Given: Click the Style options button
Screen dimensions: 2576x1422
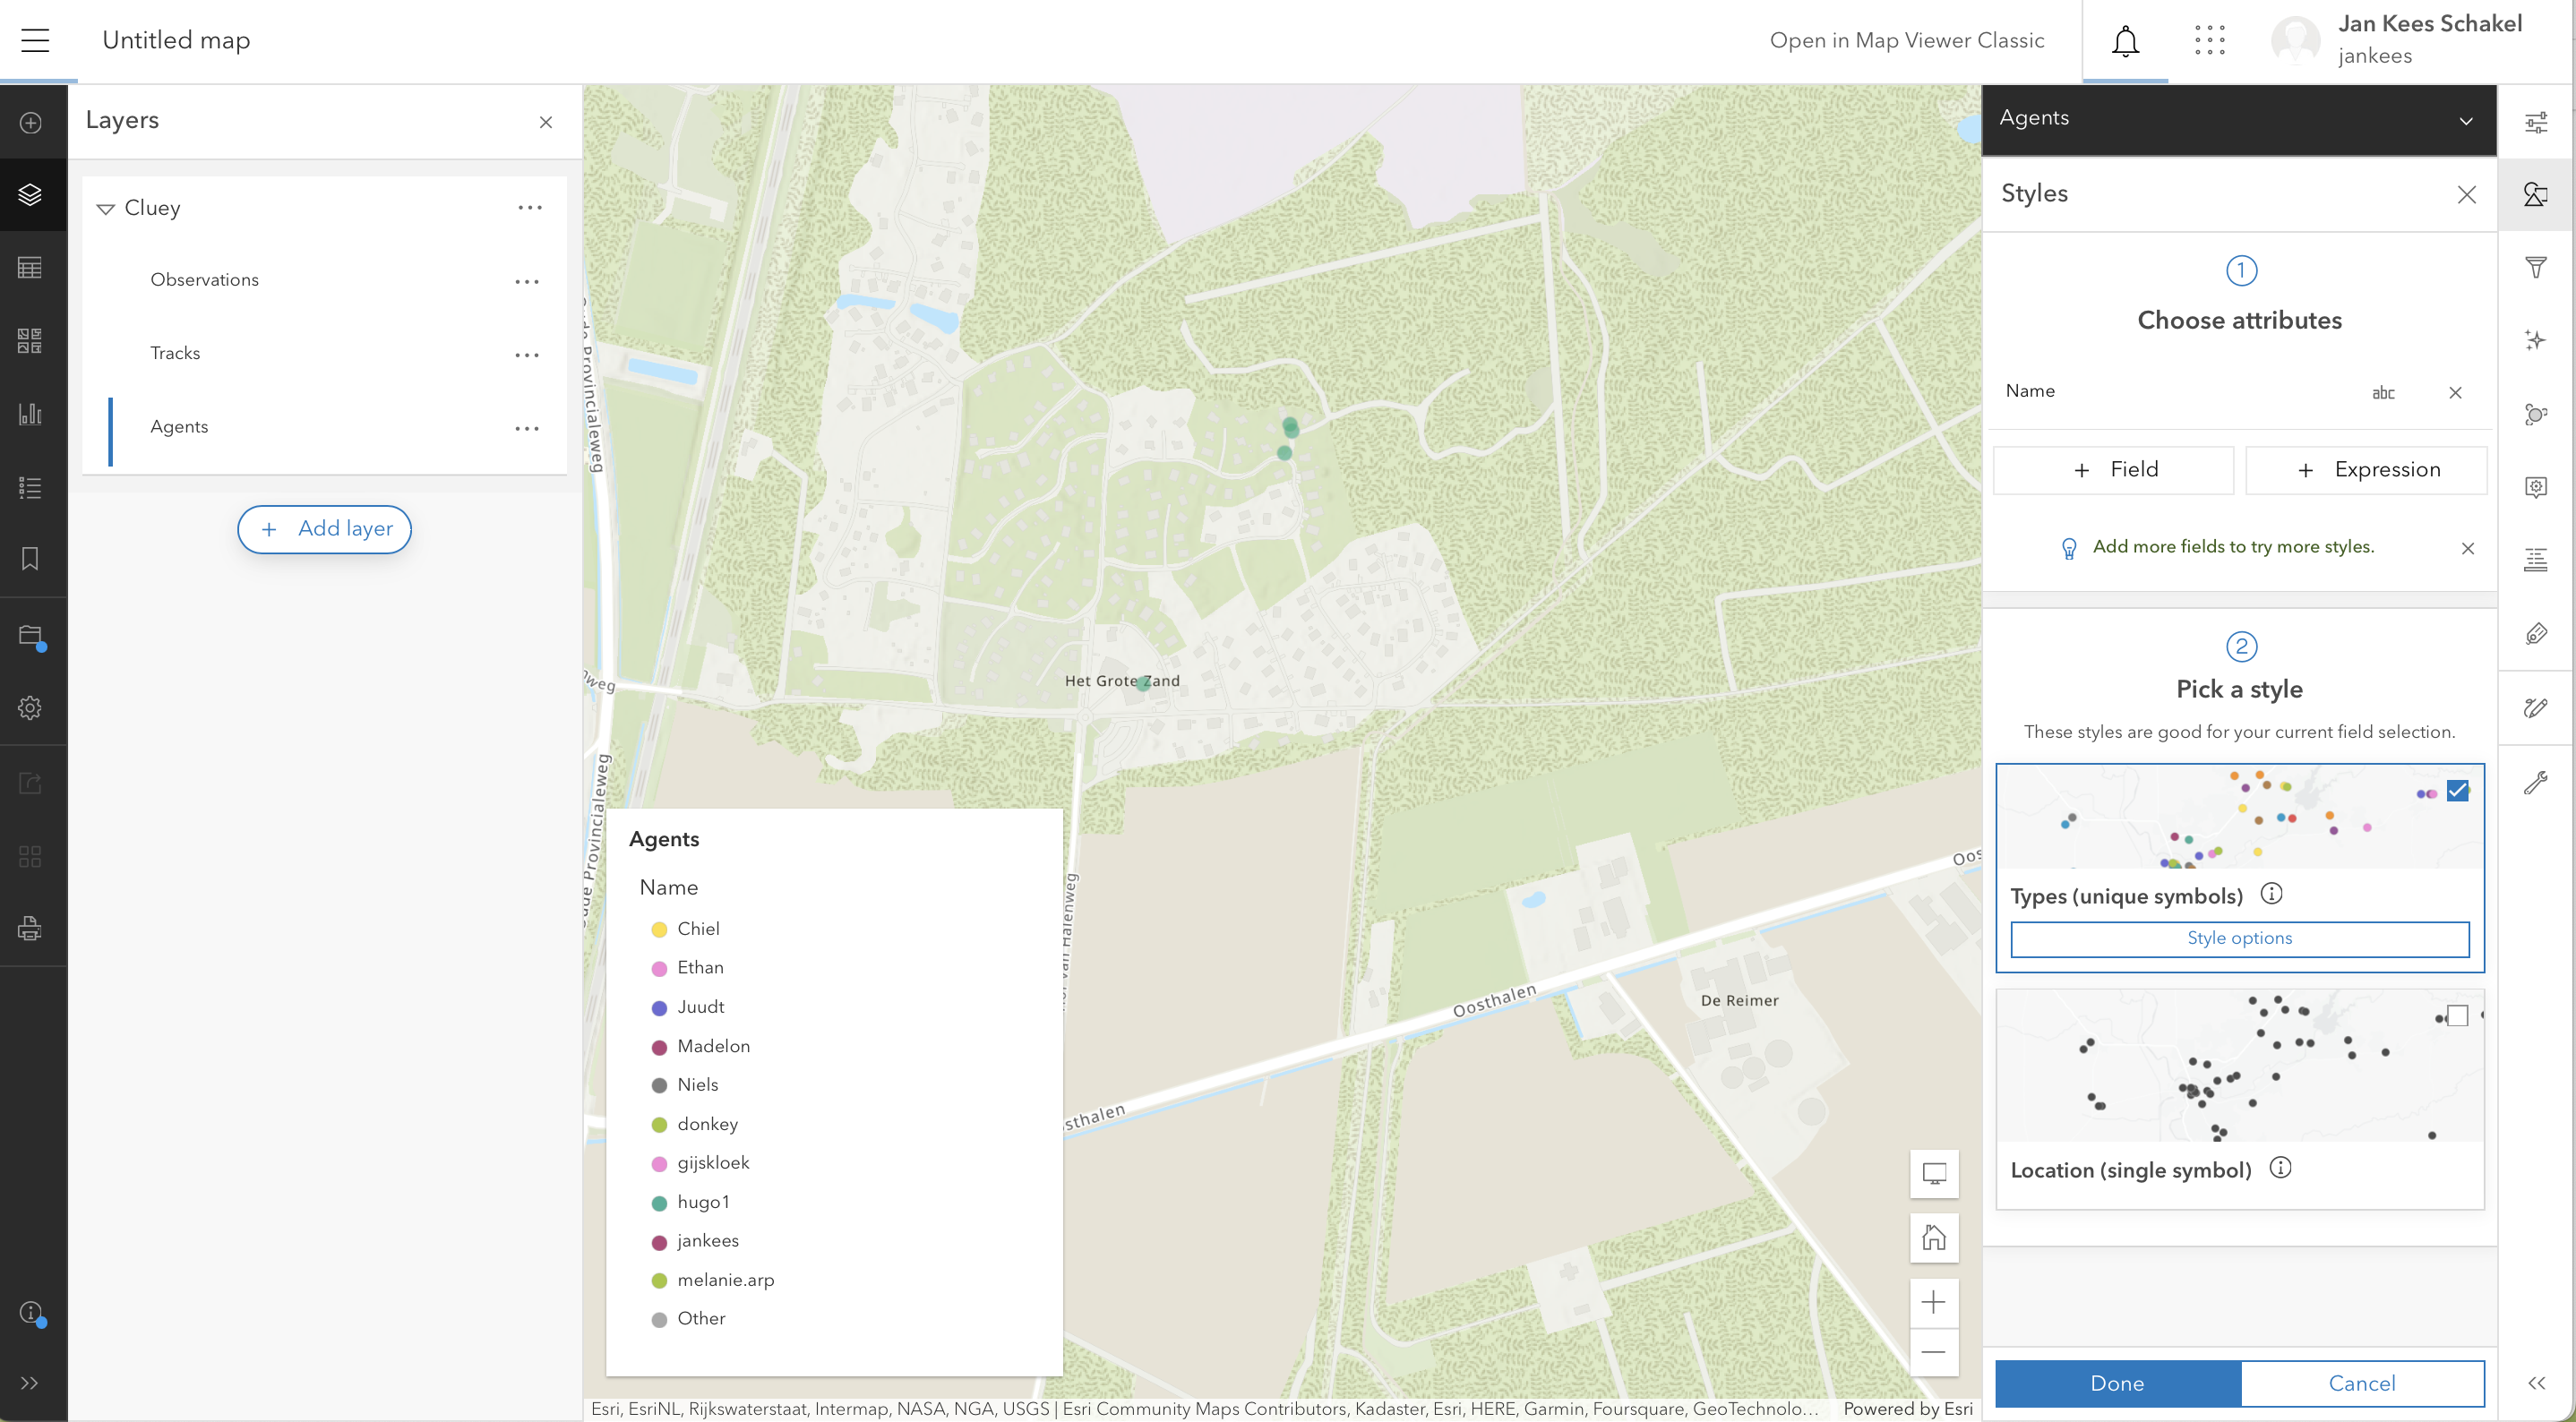Looking at the screenshot, I should (2239, 938).
